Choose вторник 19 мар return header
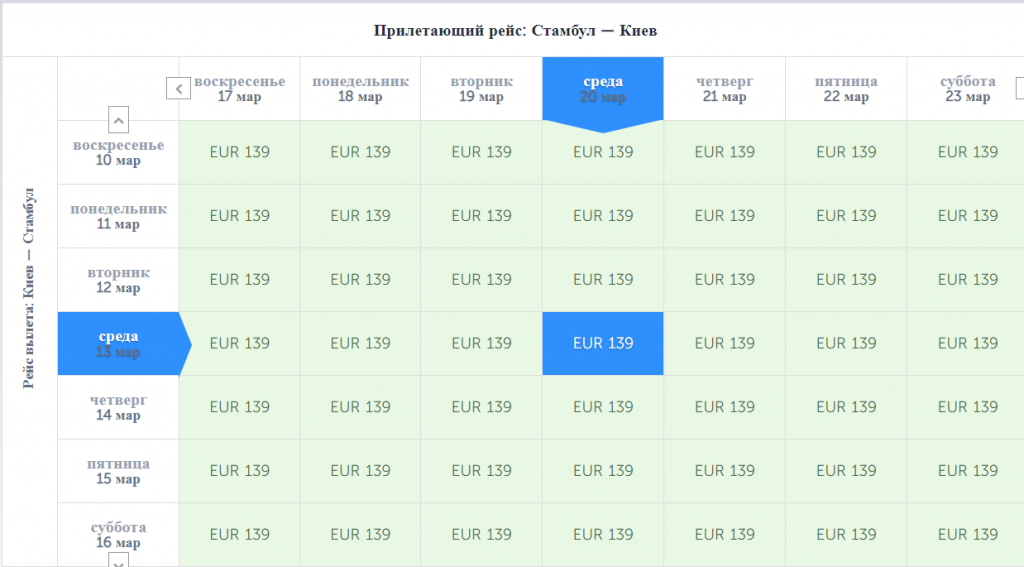 point(481,89)
